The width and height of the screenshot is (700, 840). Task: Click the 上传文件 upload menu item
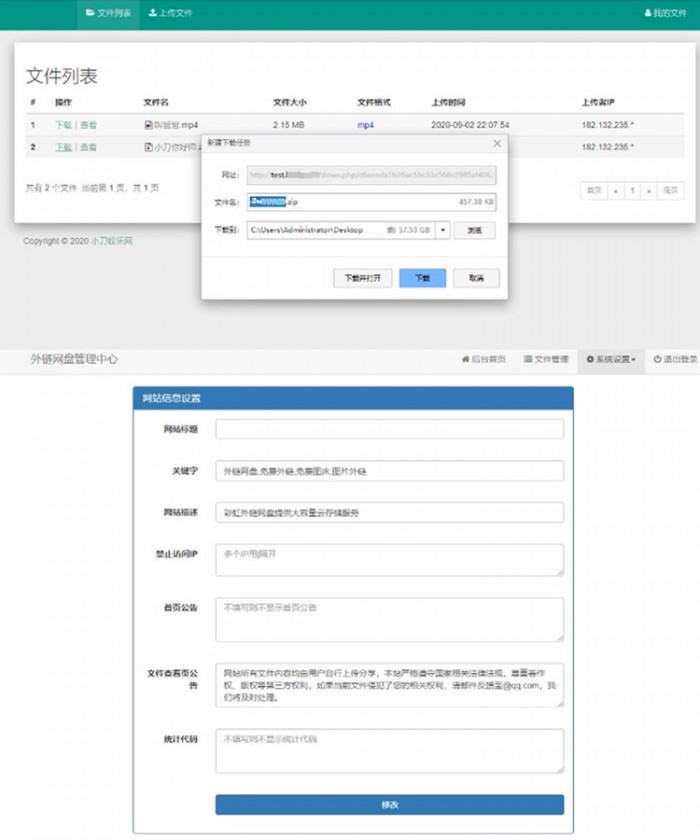[x=170, y=14]
